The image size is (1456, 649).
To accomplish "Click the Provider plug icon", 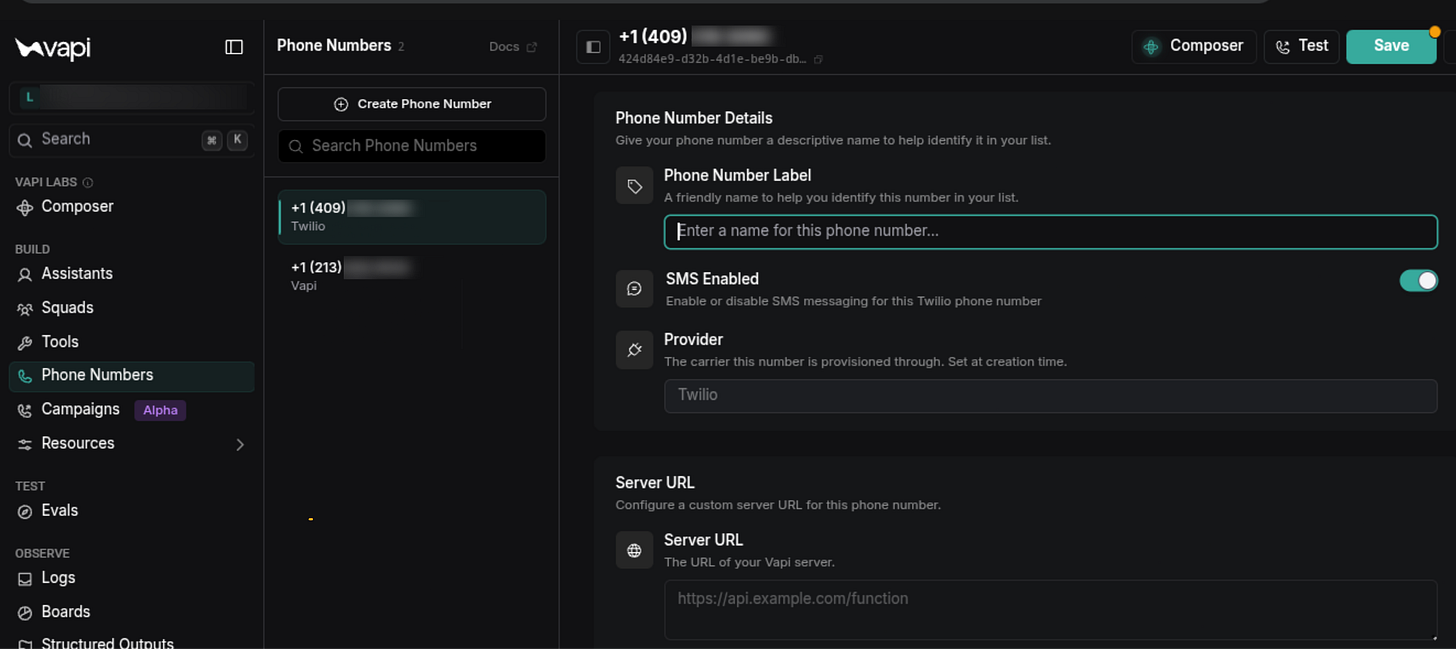I will [634, 350].
